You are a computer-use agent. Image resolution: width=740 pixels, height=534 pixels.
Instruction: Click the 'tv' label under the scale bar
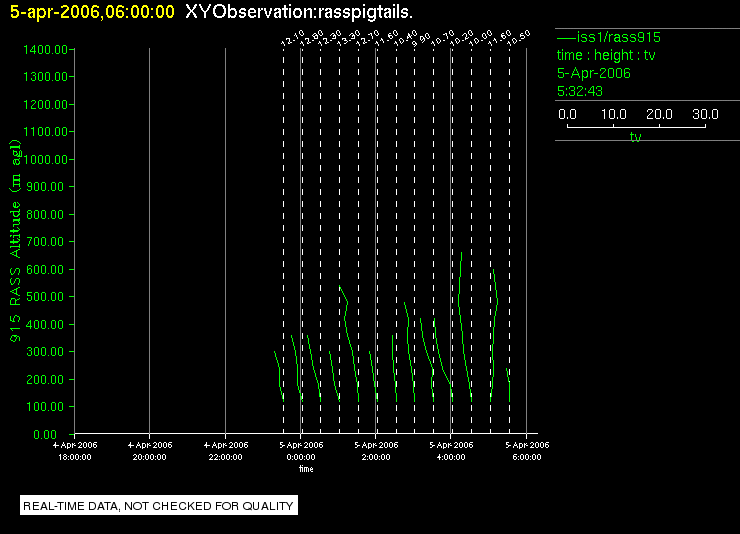click(x=636, y=137)
